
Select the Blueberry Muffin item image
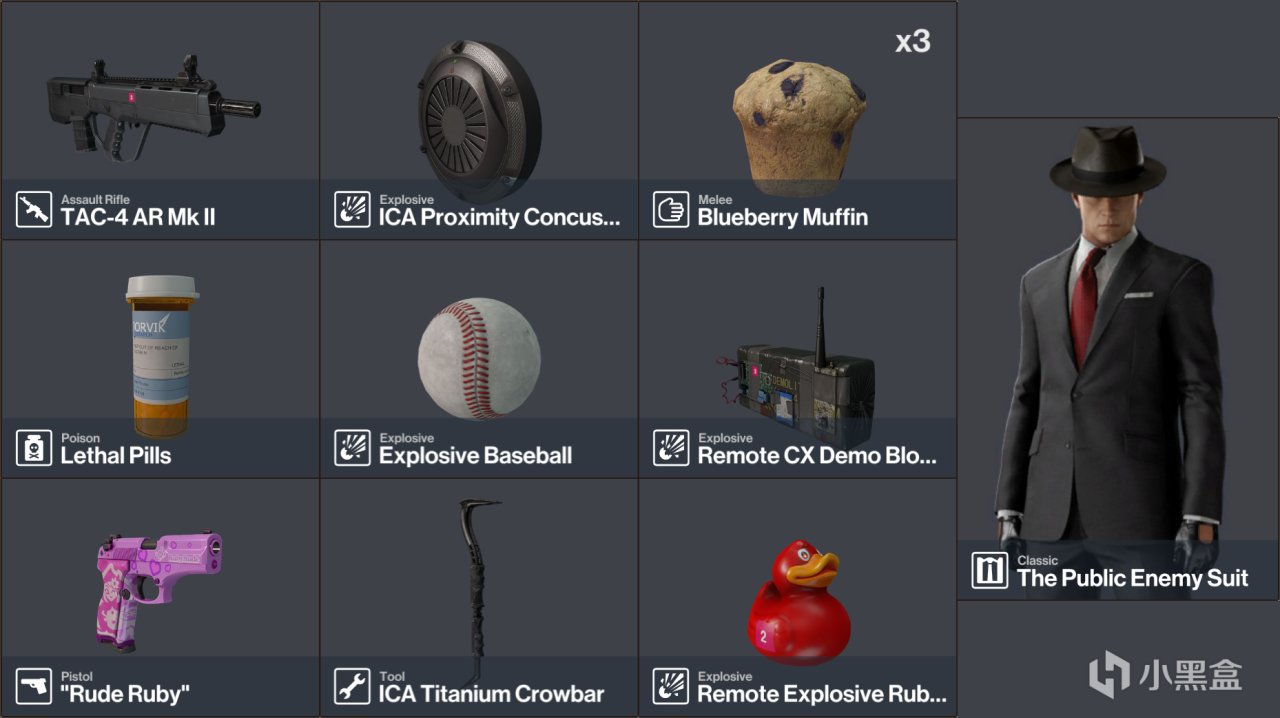[798, 127]
